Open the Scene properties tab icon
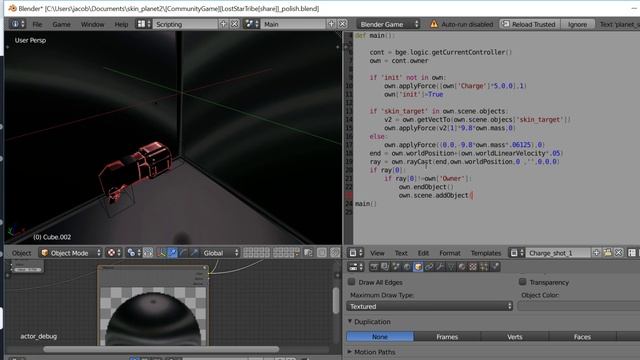Viewport: 640px width, 360px height. pyautogui.click(x=396, y=267)
